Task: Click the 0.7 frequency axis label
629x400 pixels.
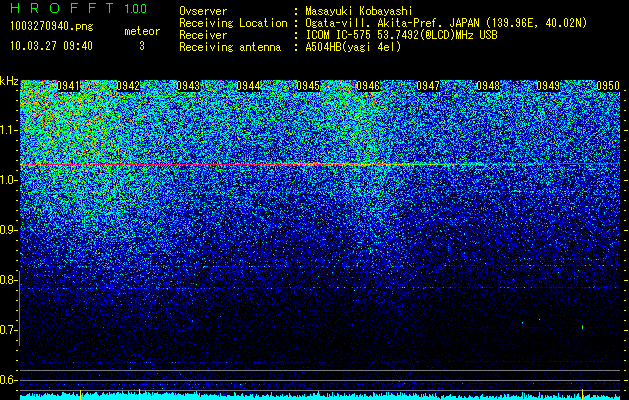Action: pos(8,330)
